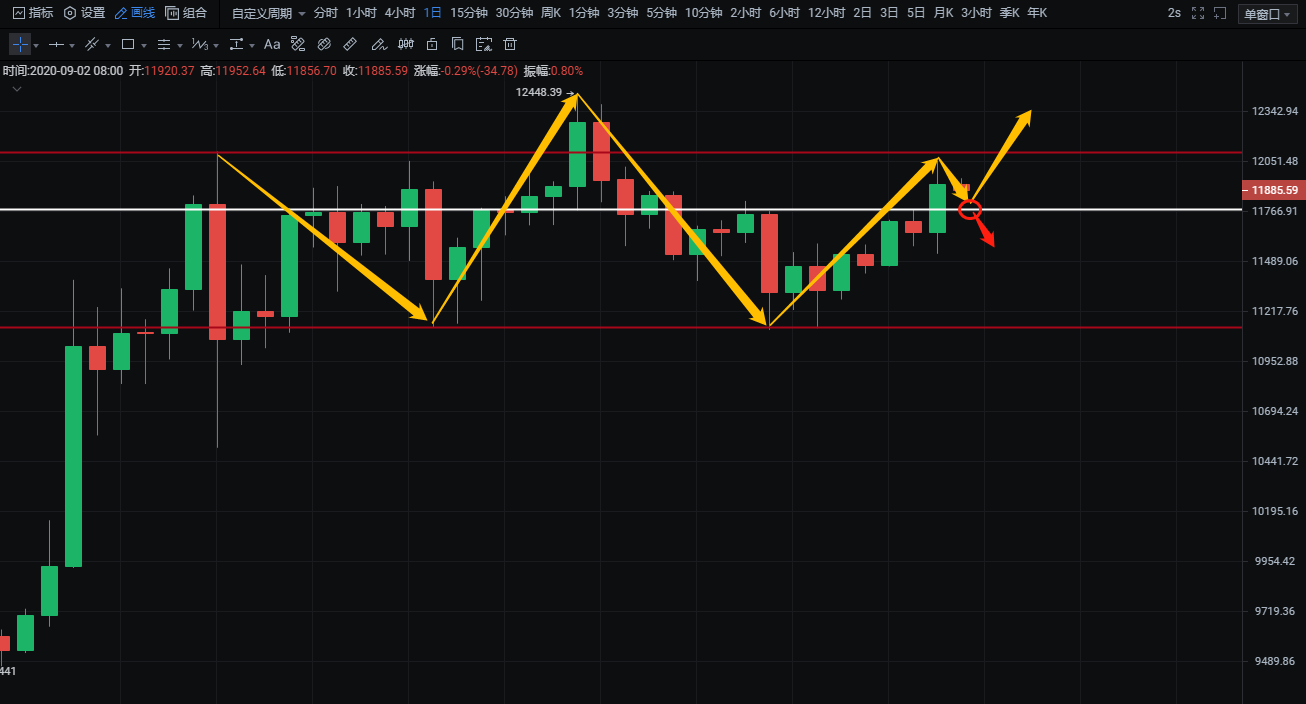The height and width of the screenshot is (704, 1306).
Task: Click the lock drawings icon
Action: click(x=432, y=45)
